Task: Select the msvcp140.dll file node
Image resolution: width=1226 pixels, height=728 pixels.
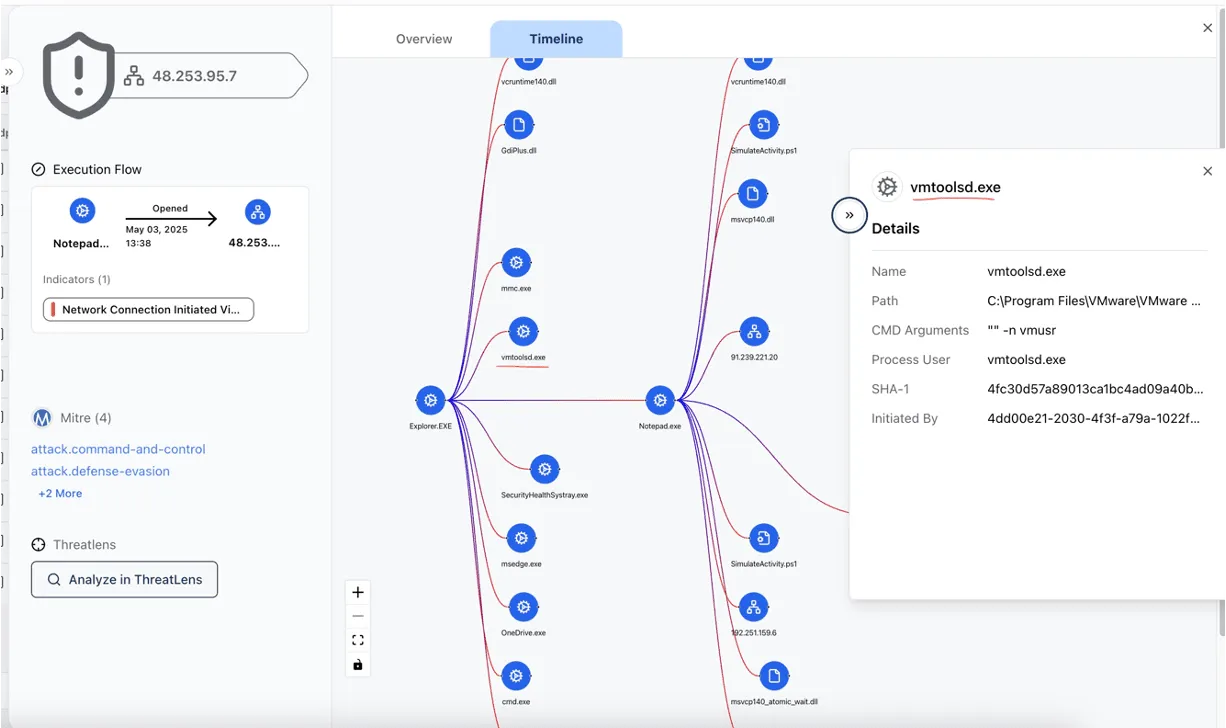Action: point(752,194)
